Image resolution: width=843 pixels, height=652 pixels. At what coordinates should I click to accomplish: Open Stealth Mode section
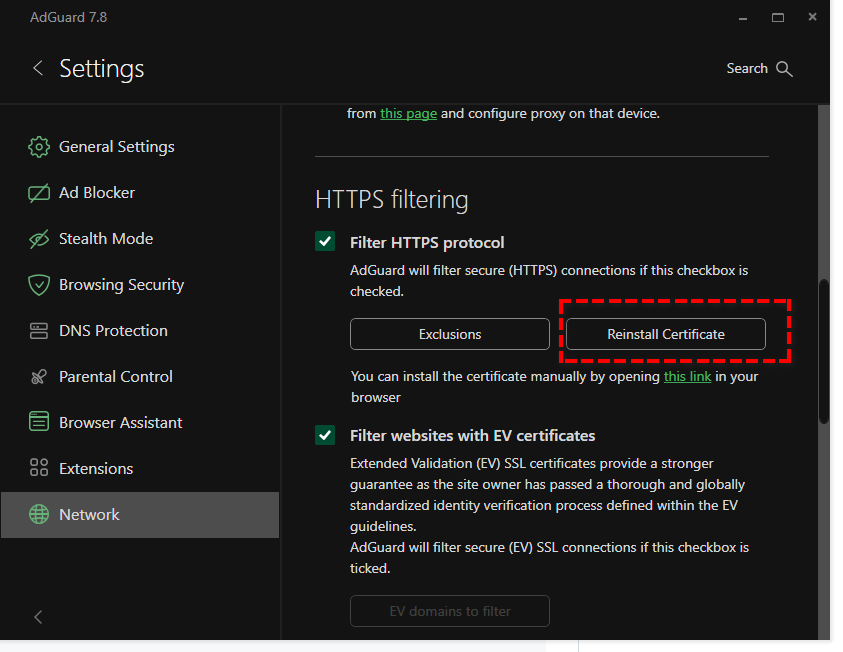(140, 239)
